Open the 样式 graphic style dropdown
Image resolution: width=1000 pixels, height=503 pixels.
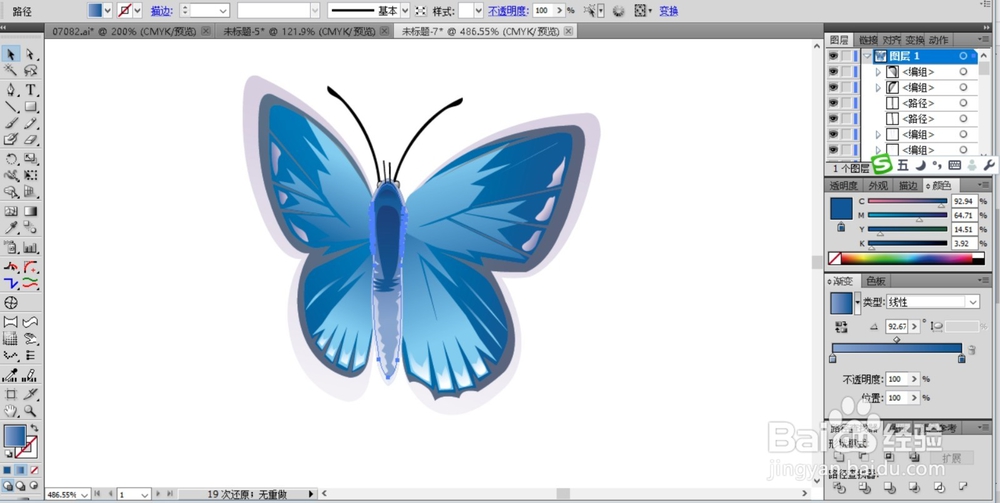pyautogui.click(x=478, y=11)
